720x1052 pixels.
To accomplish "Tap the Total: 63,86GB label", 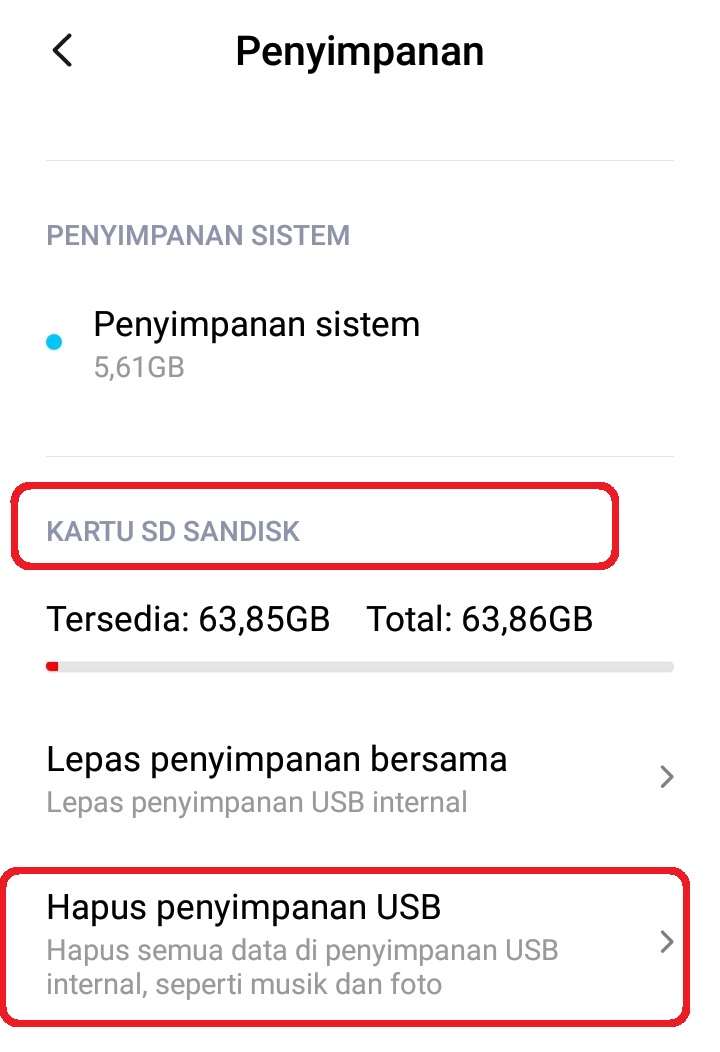I will click(480, 619).
